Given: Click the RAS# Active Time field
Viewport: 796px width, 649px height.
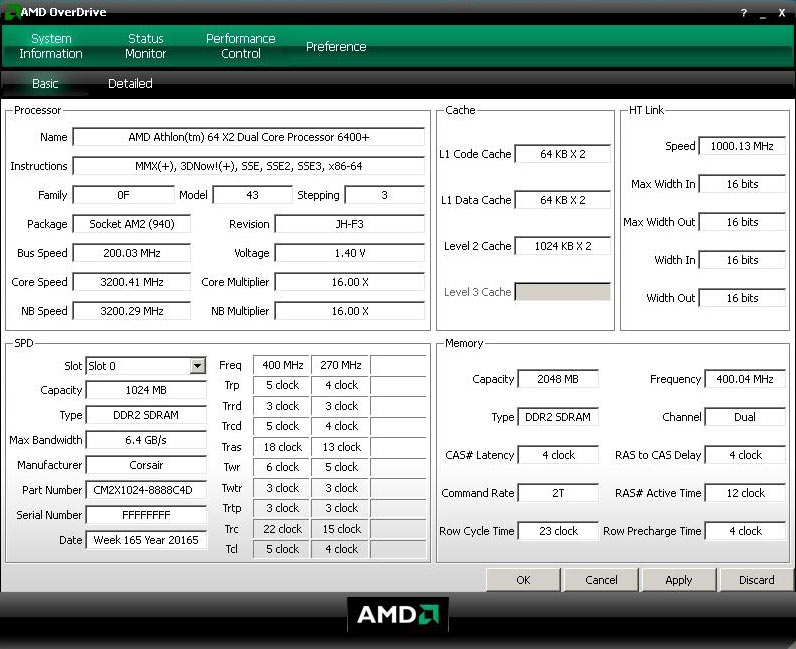Looking at the screenshot, I should (x=745, y=493).
